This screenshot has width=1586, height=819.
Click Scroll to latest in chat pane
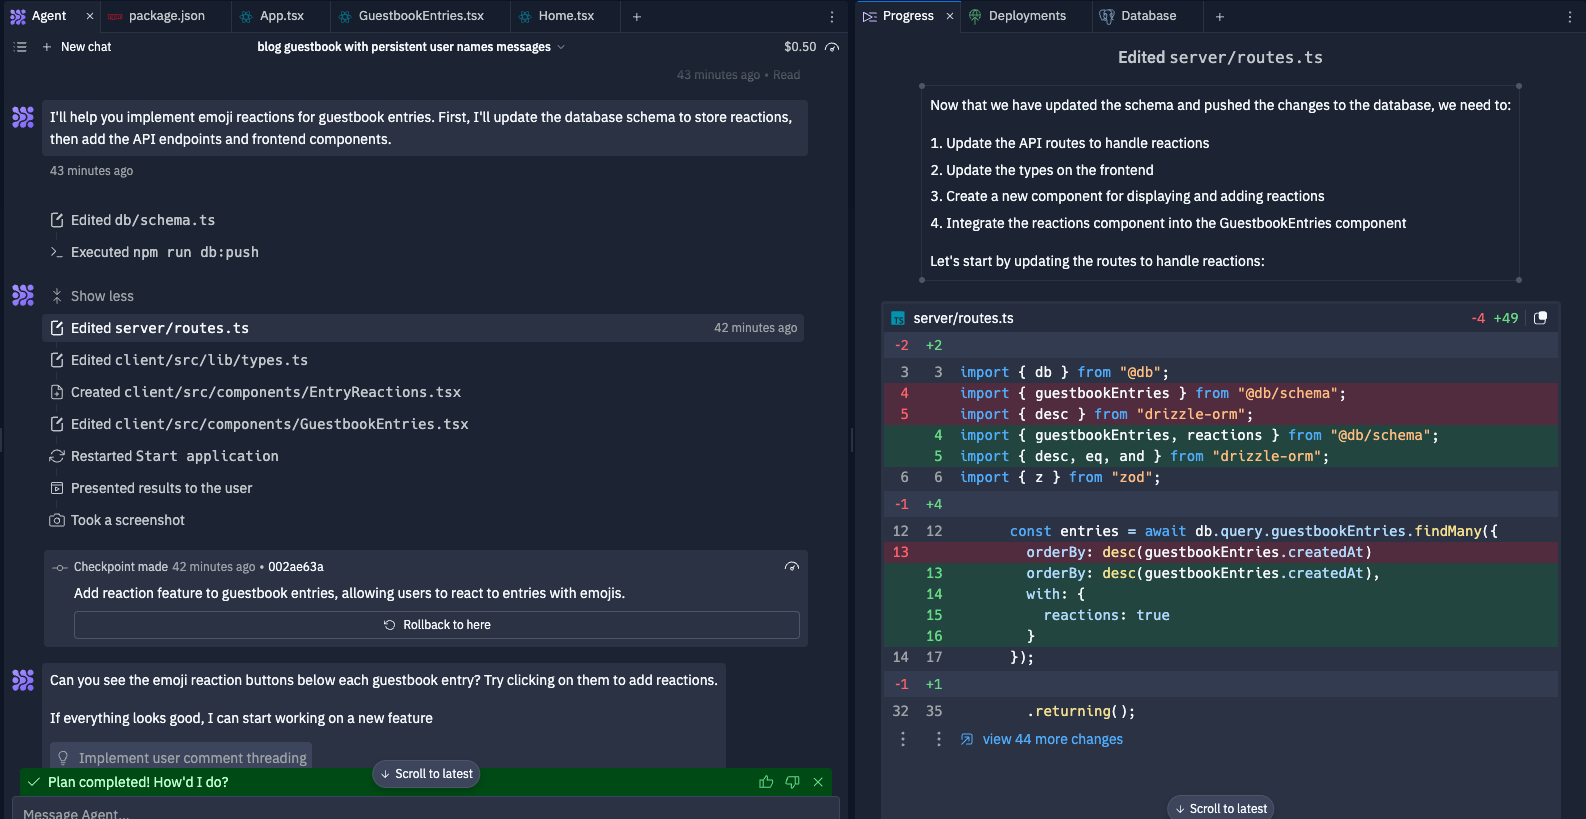coord(426,774)
